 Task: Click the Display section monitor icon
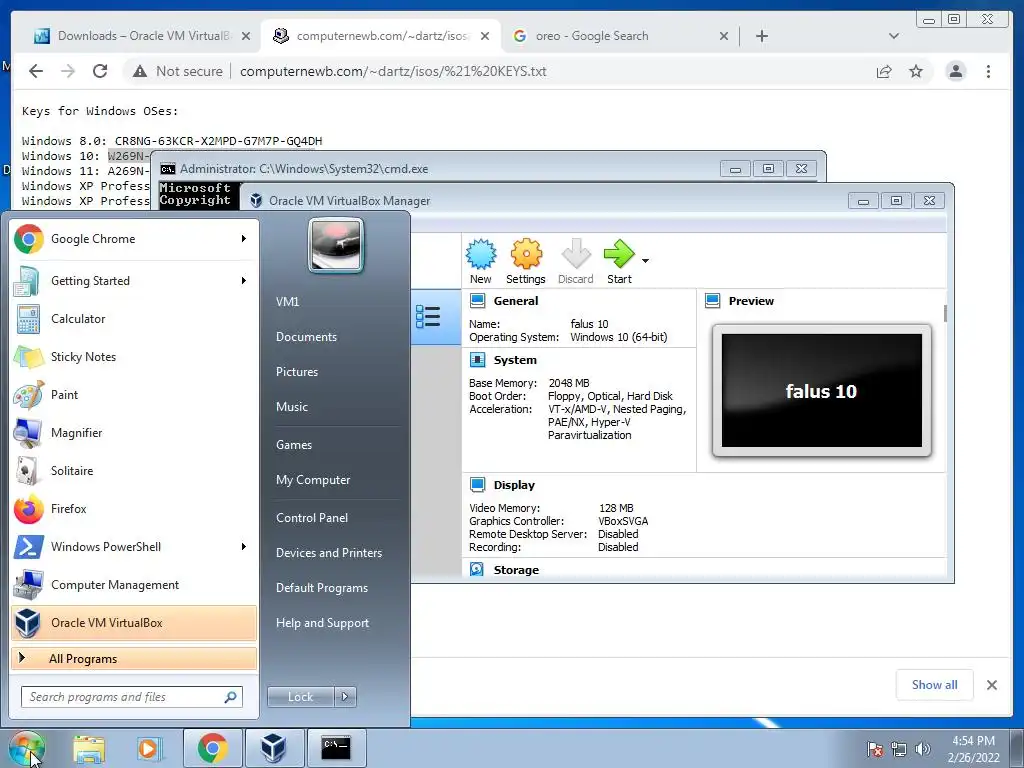[x=477, y=485]
